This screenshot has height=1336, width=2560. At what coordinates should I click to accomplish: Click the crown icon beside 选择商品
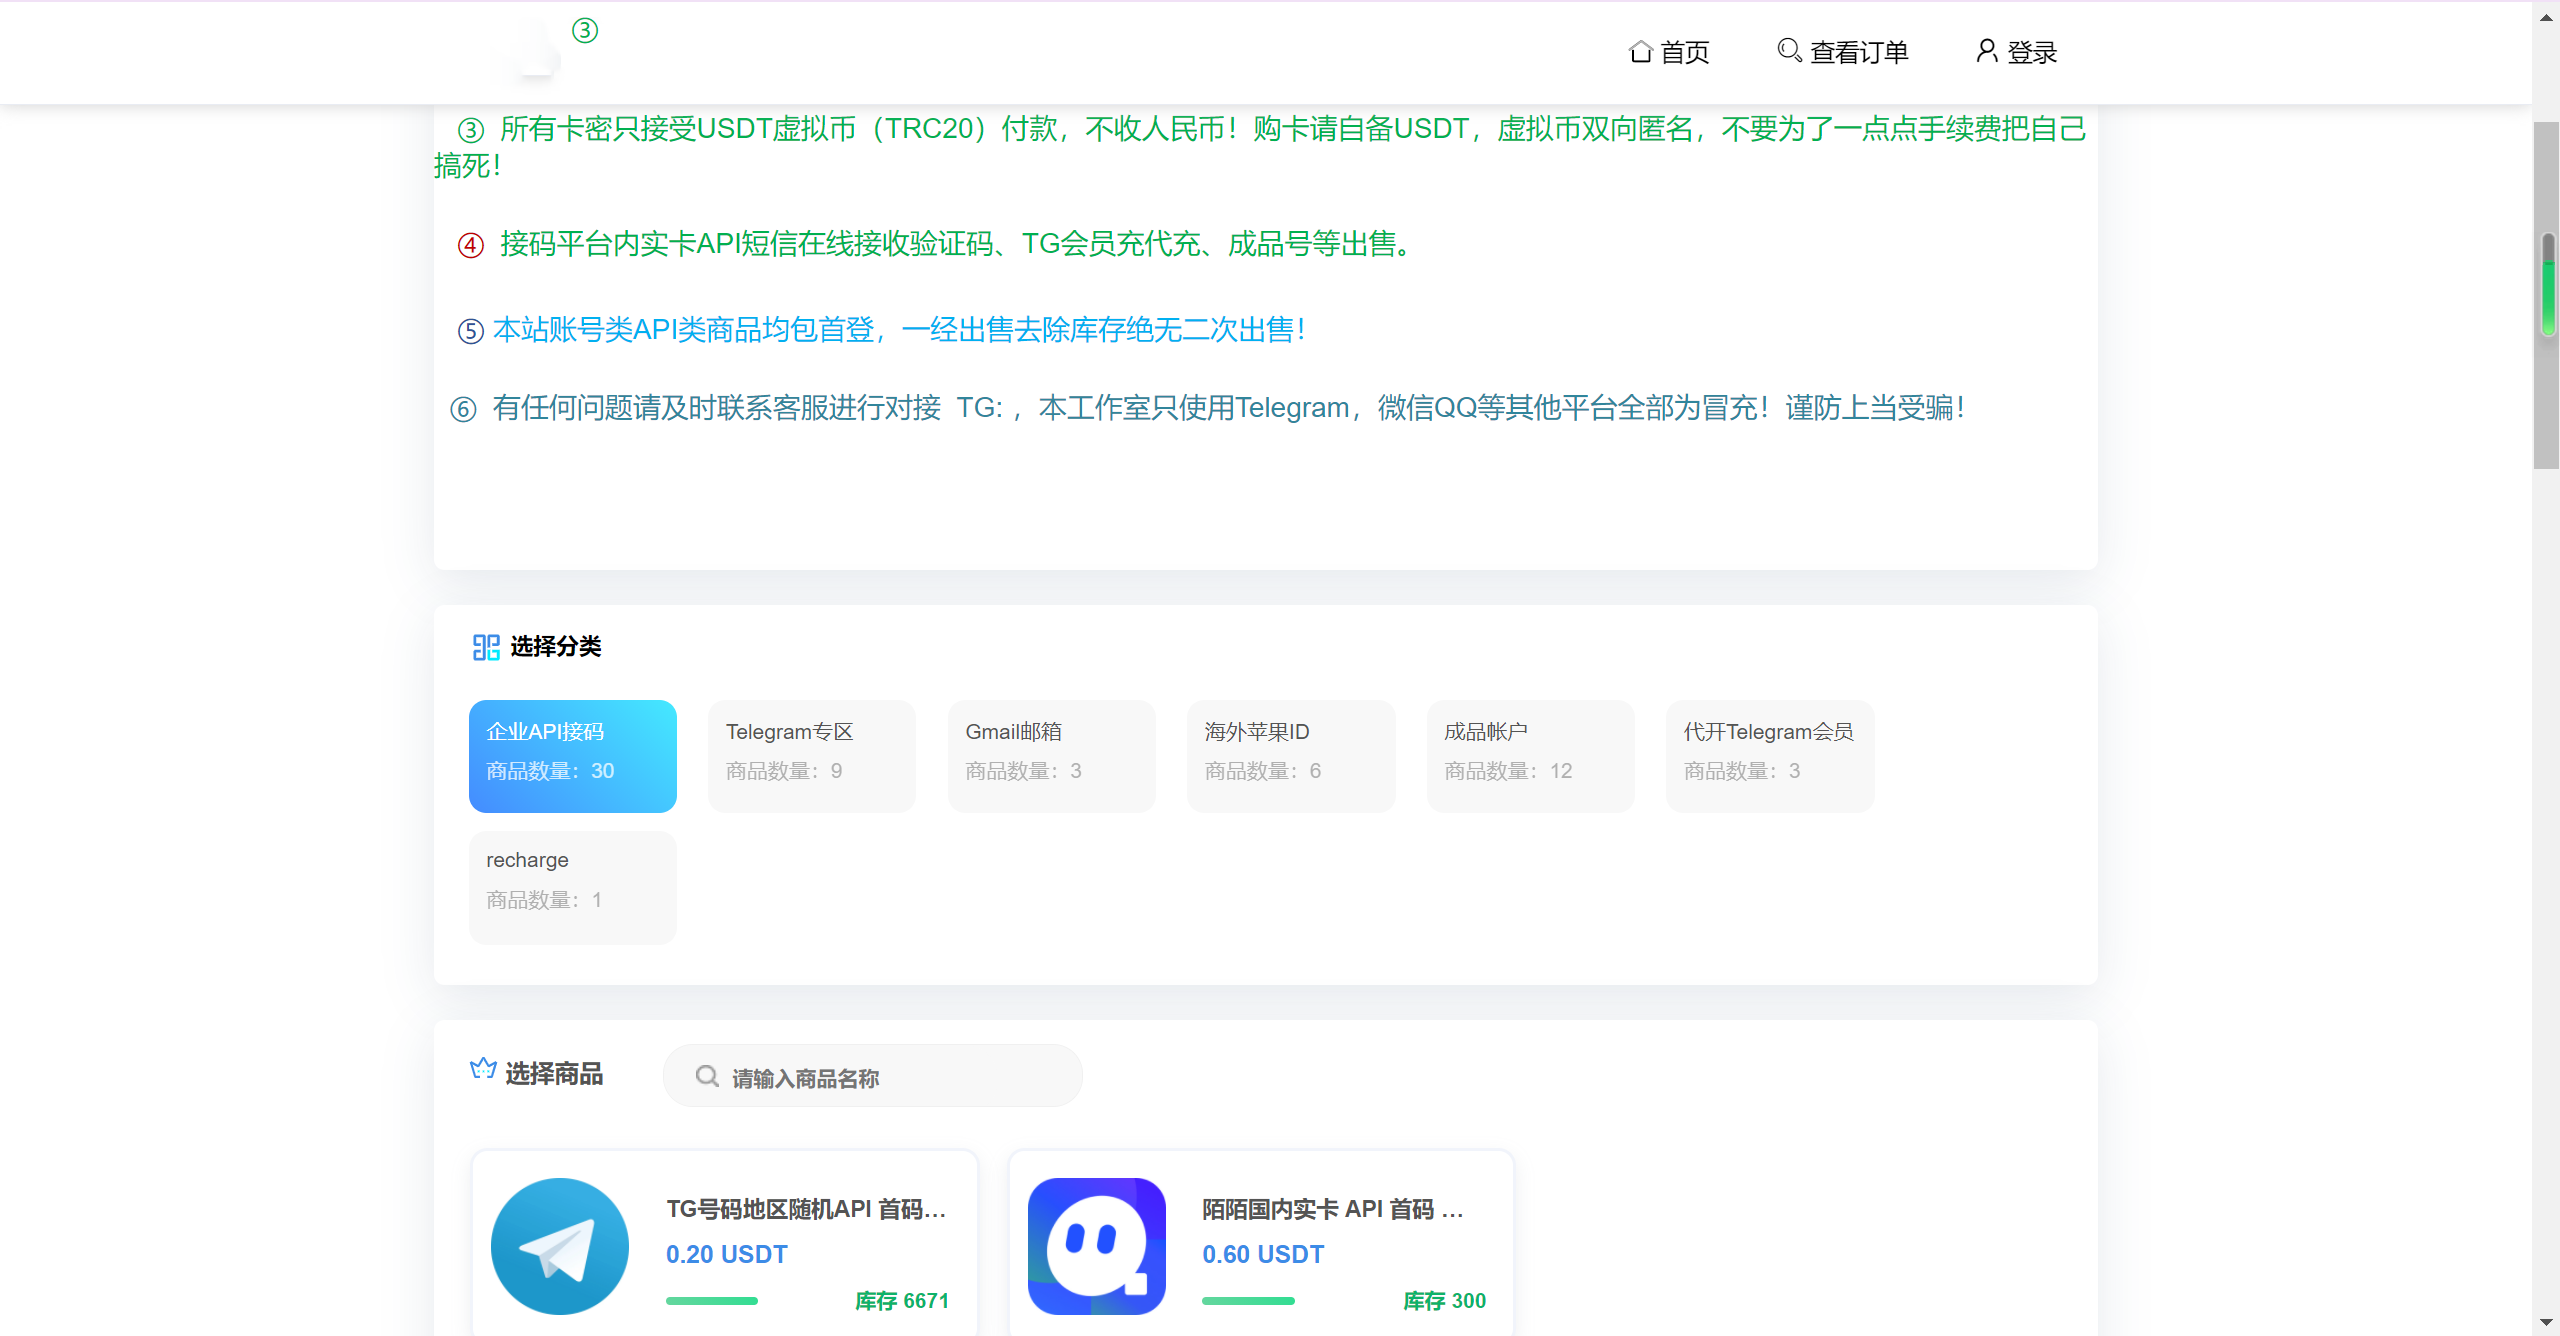483,1070
